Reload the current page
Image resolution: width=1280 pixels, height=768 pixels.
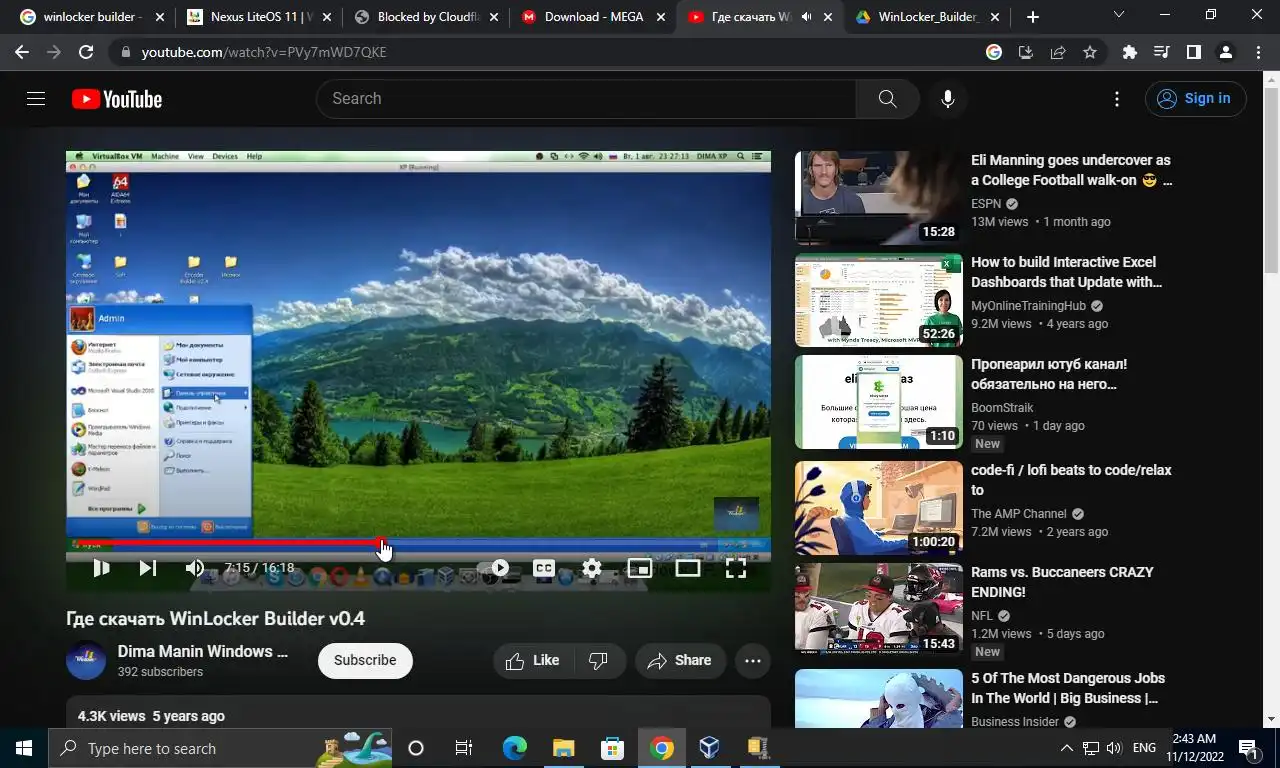[x=86, y=52]
